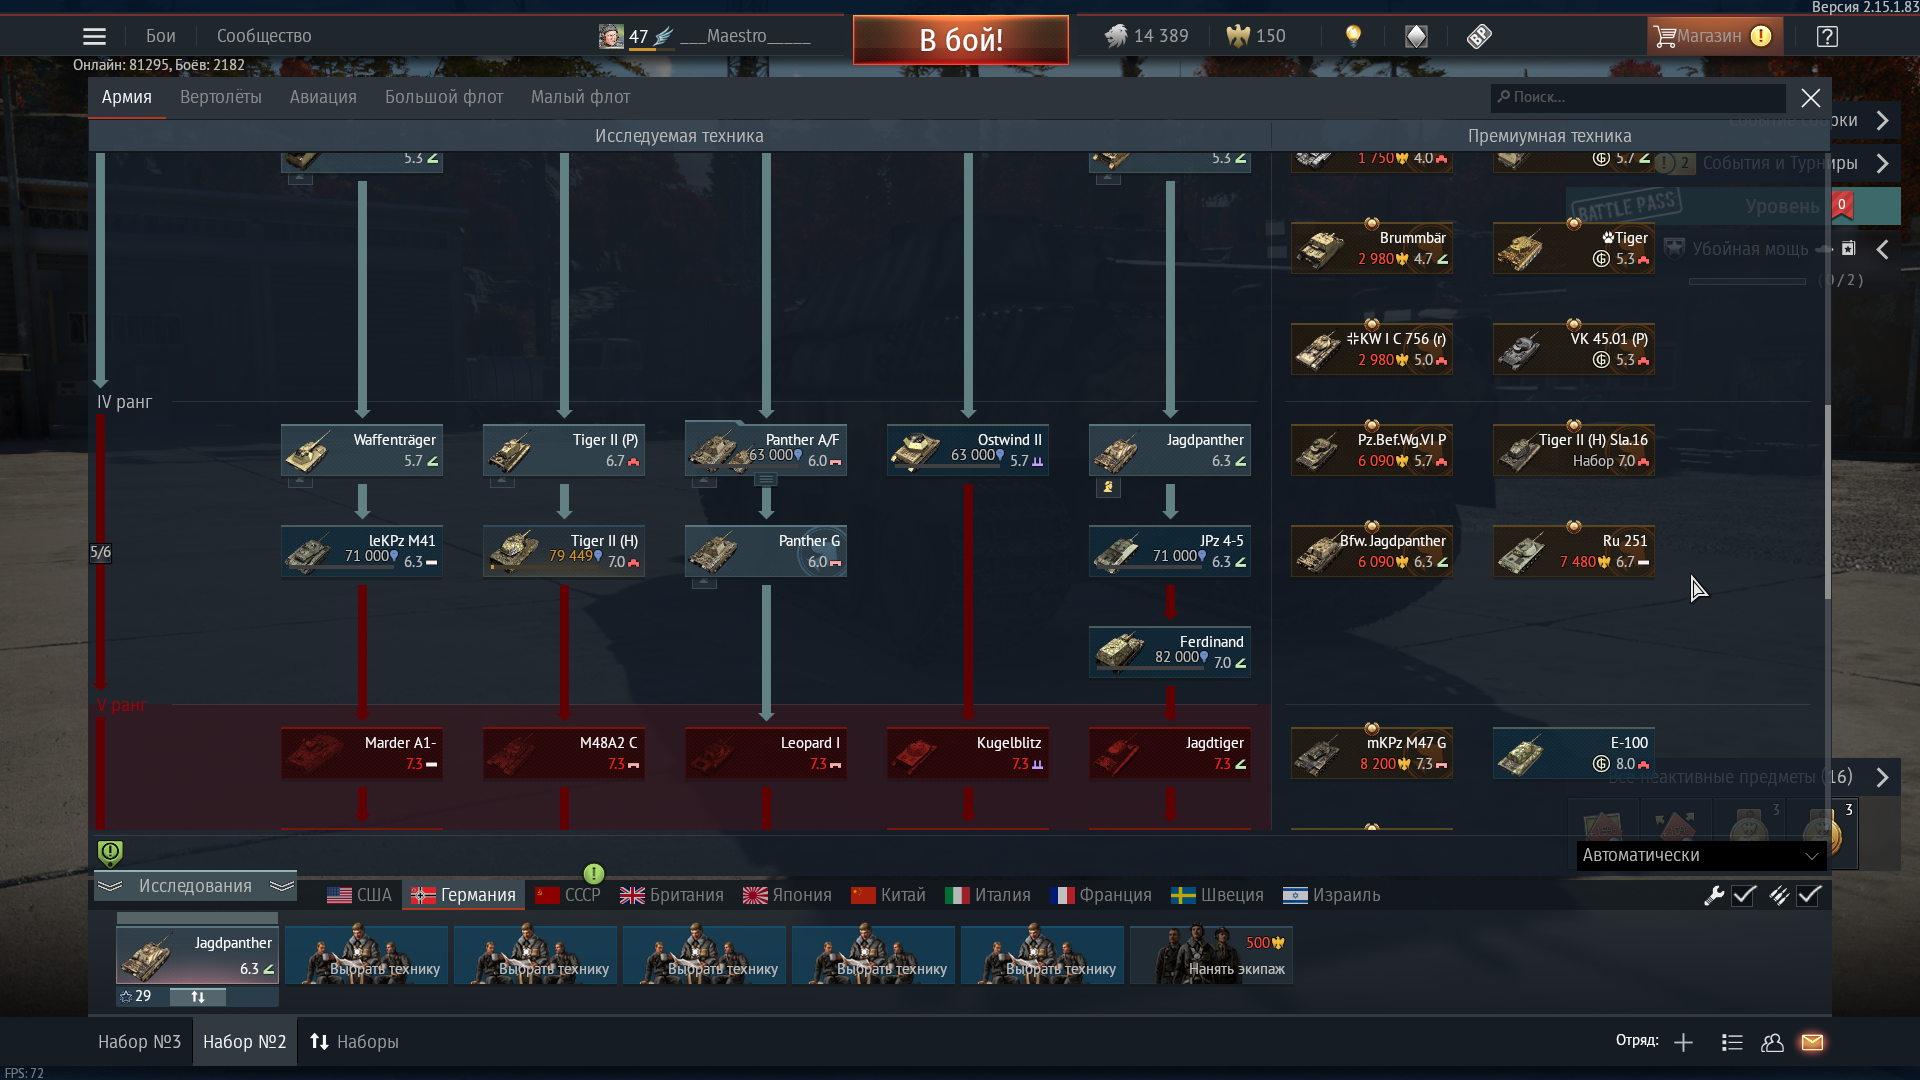Open Golden Eagles balance 150
The height and width of the screenshot is (1080, 1920).
[x=1257, y=36]
